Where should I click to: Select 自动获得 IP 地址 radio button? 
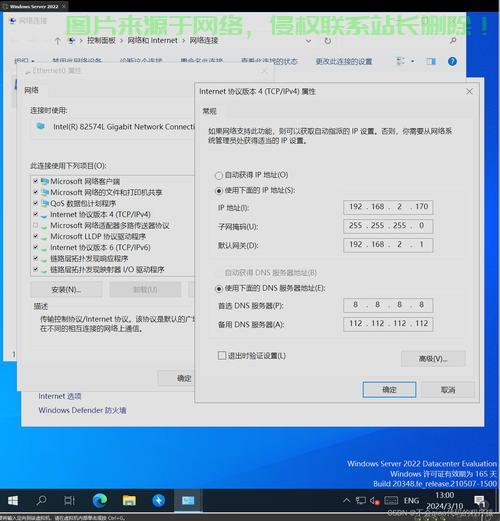(219, 175)
